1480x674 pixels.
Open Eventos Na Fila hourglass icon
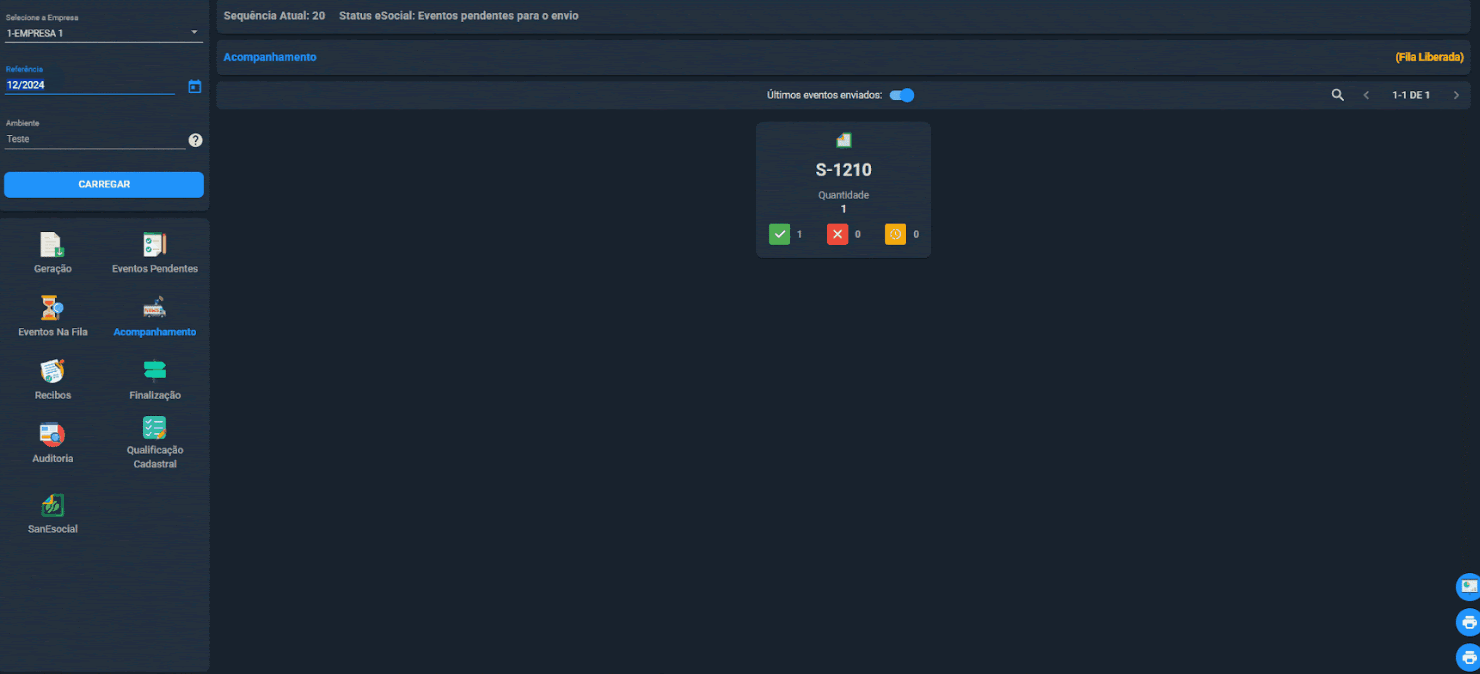click(x=52, y=308)
